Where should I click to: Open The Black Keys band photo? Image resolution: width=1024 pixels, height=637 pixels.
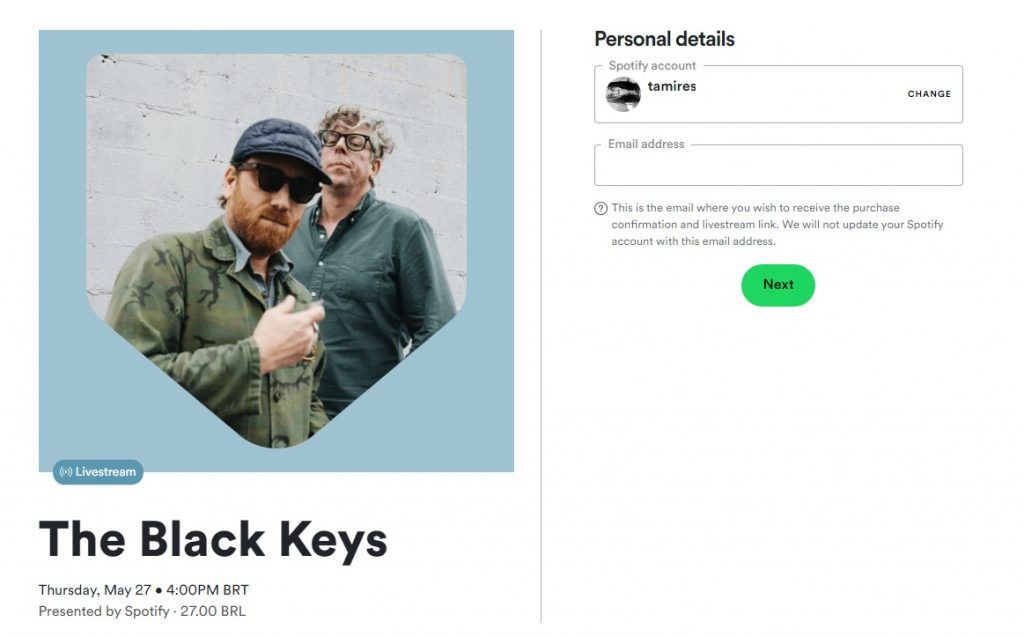coord(276,250)
